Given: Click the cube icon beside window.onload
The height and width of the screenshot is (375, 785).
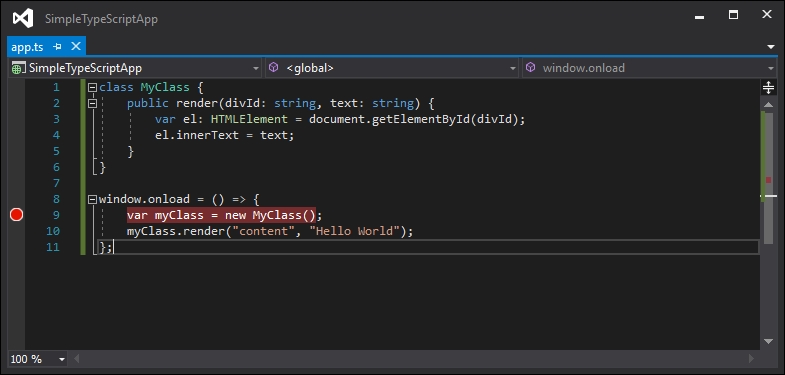Looking at the screenshot, I should point(531,68).
